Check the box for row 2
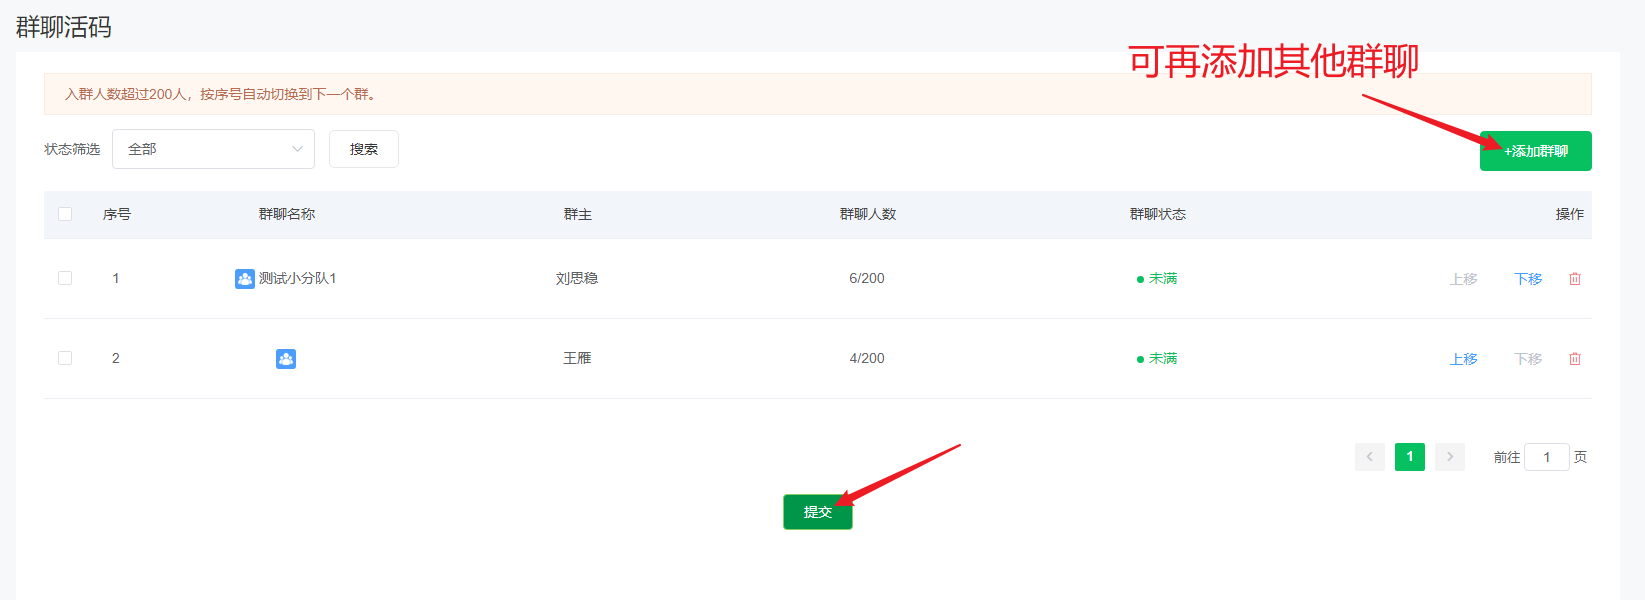This screenshot has height=600, width=1645. pos(65,358)
